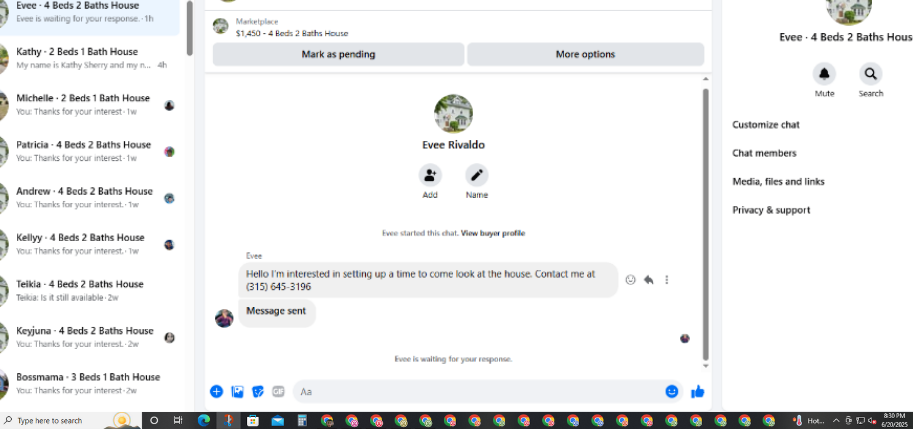Search in conversation using magnifier icon
The width and height of the screenshot is (913, 429).
pos(870,74)
